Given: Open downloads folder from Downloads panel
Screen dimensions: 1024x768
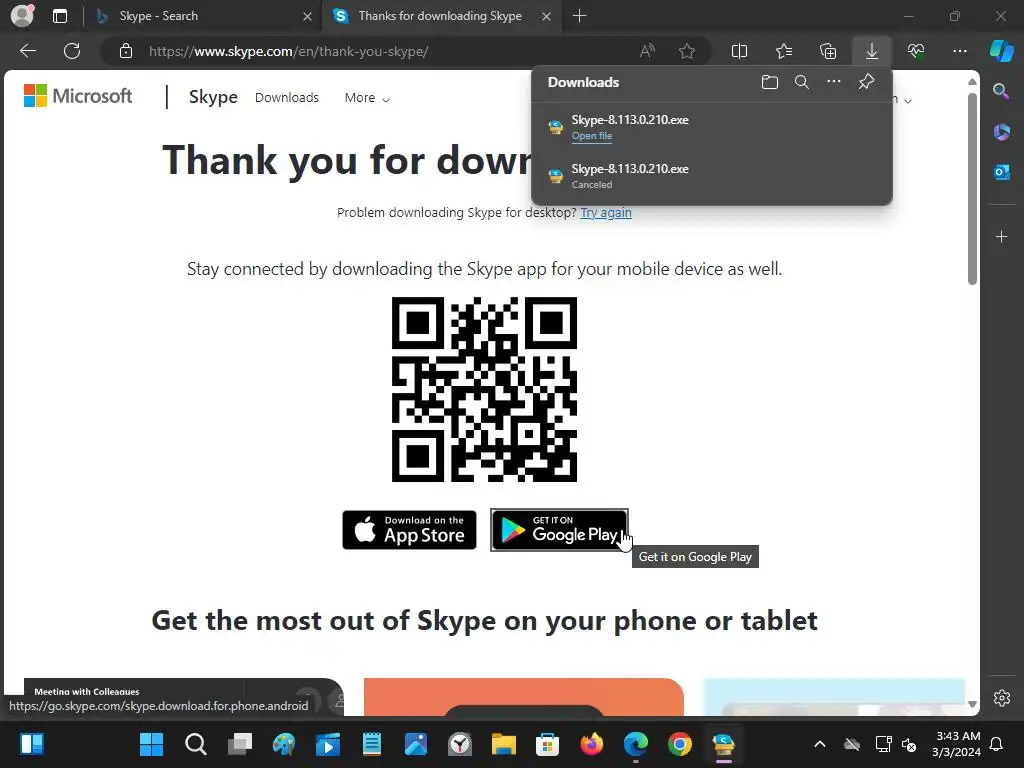Looking at the screenshot, I should [x=770, y=82].
